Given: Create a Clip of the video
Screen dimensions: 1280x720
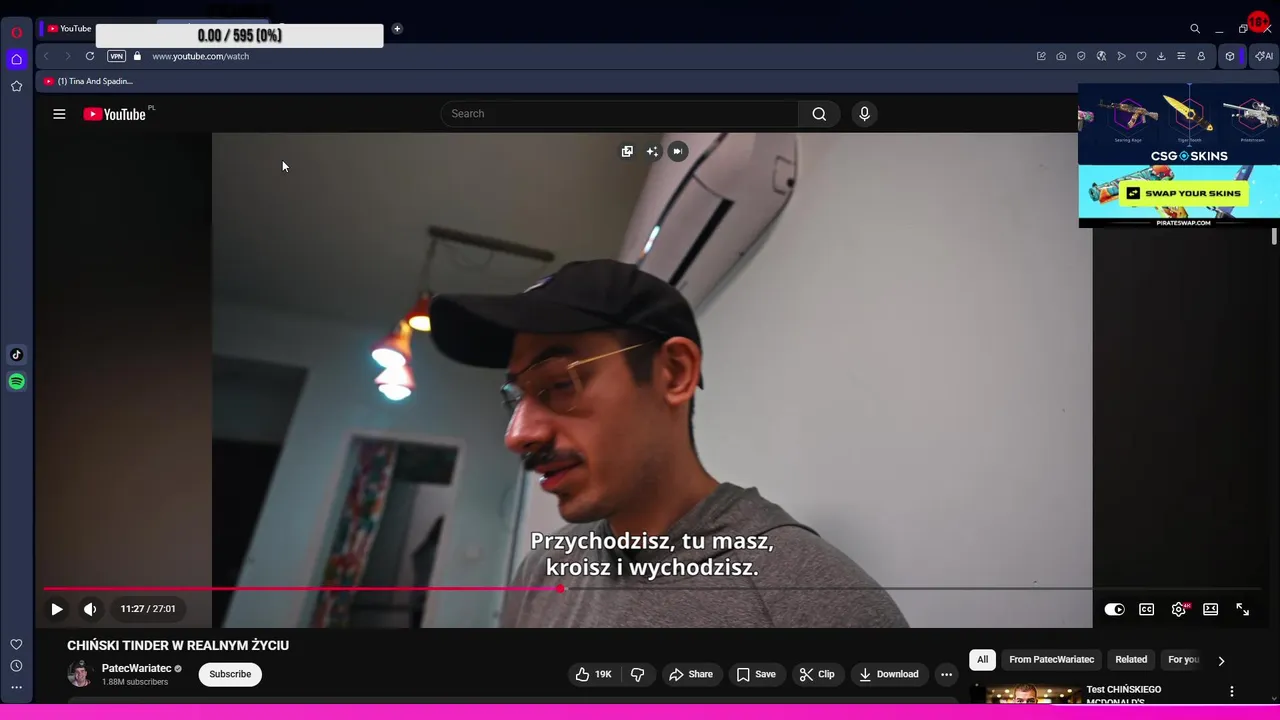Looking at the screenshot, I should tap(817, 674).
